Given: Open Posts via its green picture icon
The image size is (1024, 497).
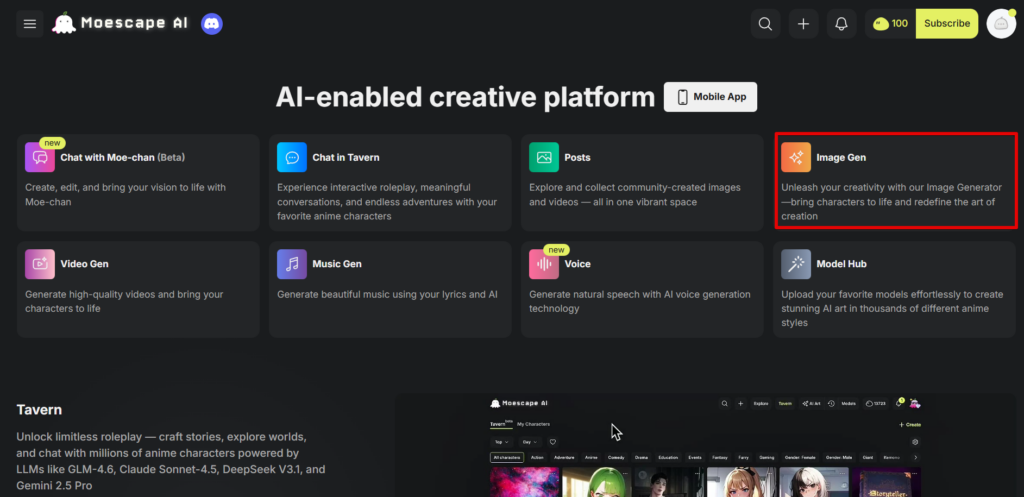Looking at the screenshot, I should point(544,157).
